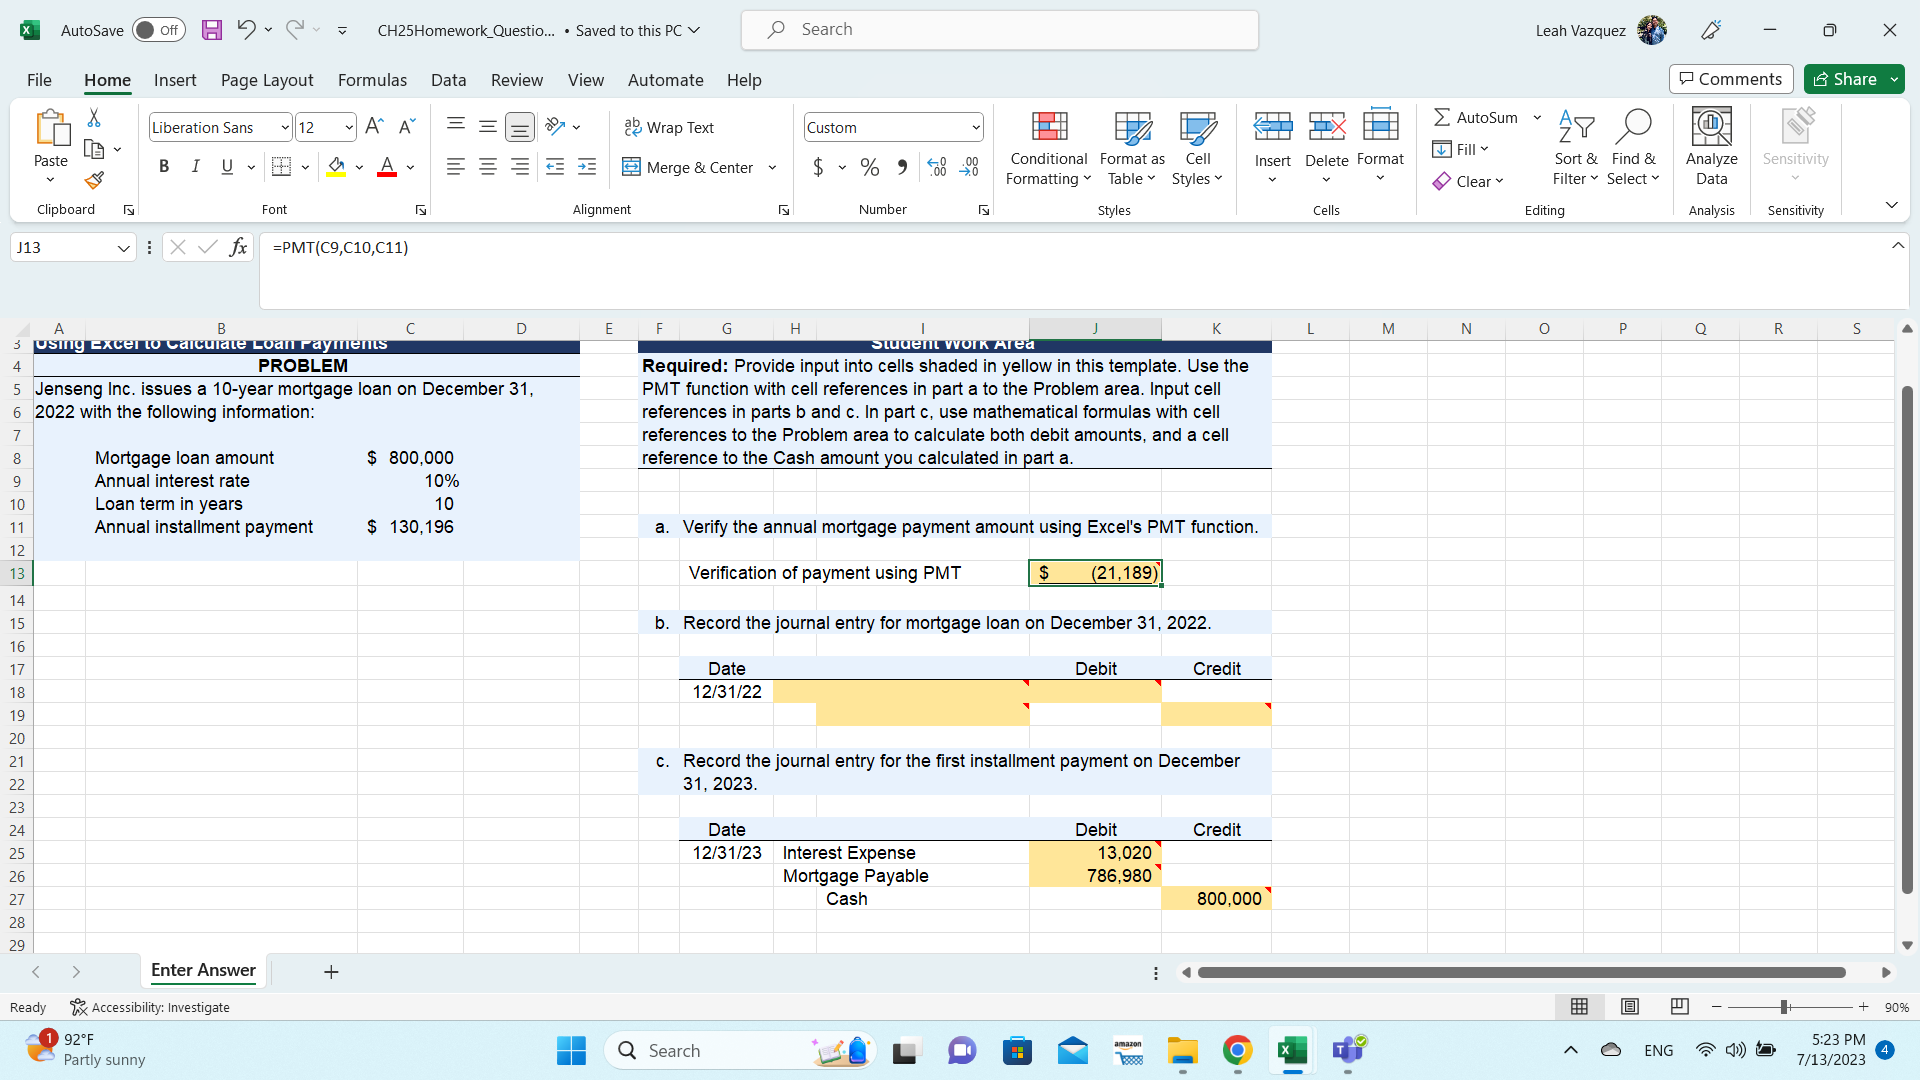
Task: Open the Formulas ribbon tab
Action: click(372, 80)
